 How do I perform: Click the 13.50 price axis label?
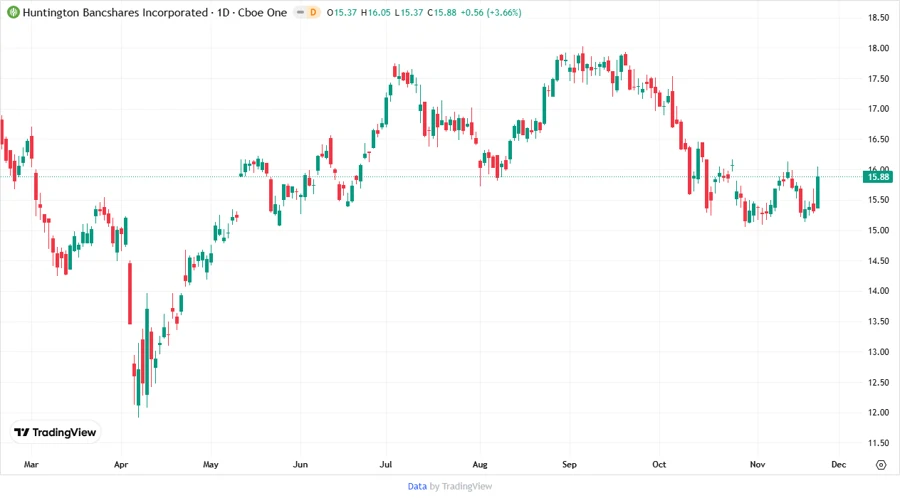tap(878, 321)
